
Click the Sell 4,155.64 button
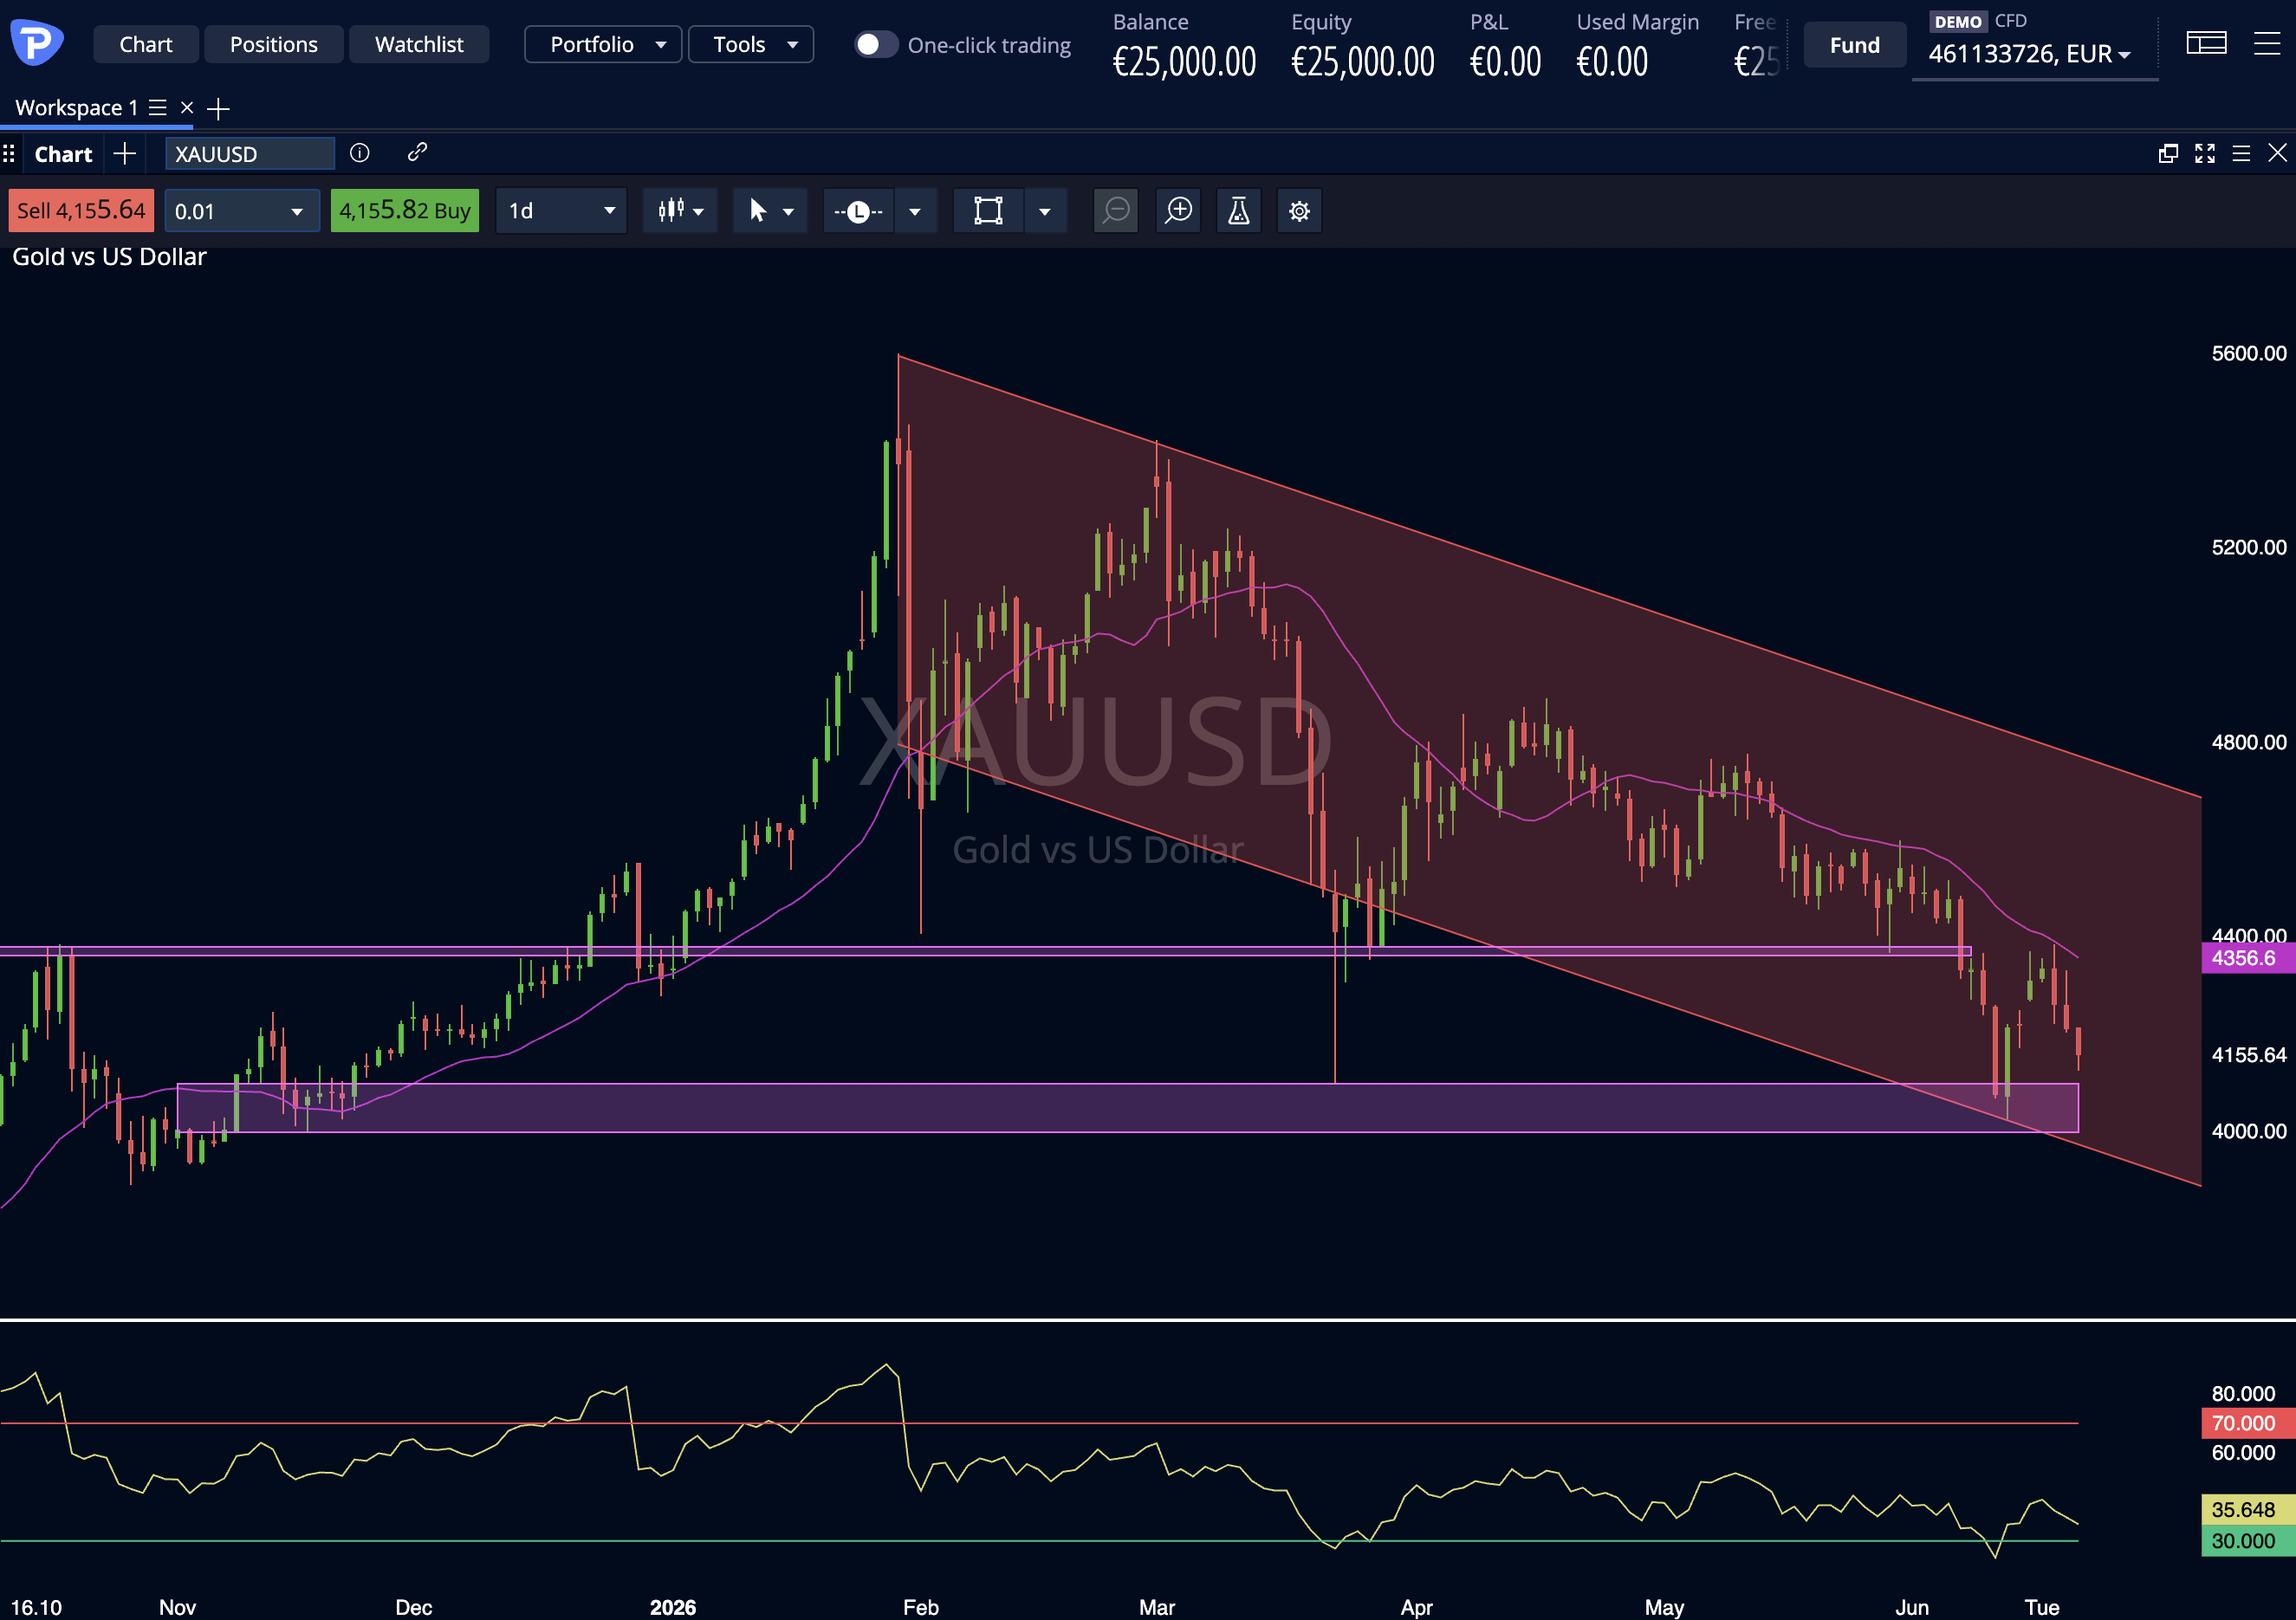(81, 211)
